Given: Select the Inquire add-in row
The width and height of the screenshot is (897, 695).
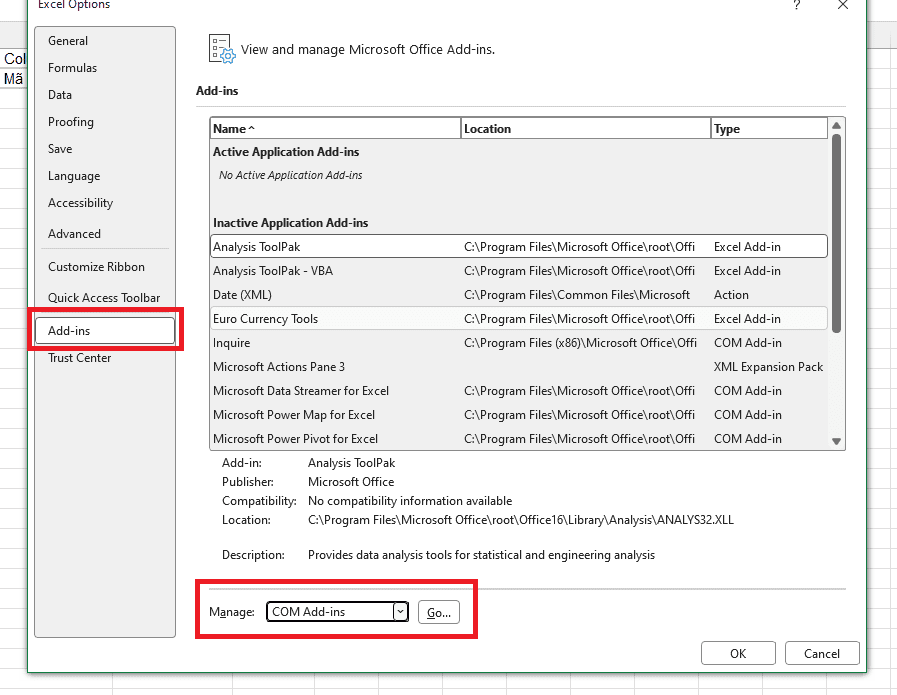Looking at the screenshot, I should tap(519, 343).
